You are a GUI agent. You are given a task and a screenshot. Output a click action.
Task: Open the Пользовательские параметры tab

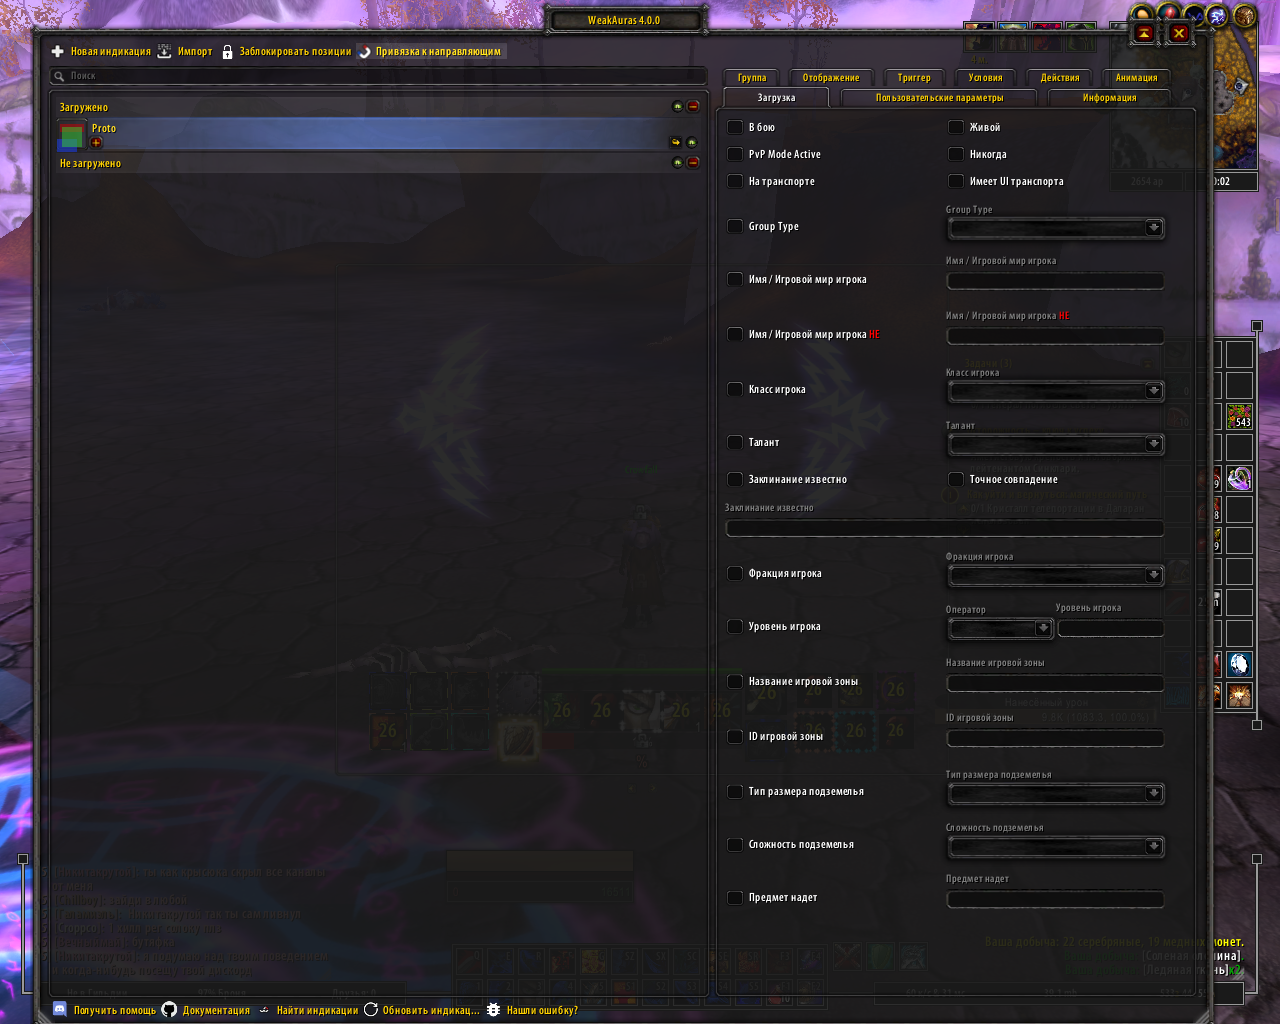[940, 97]
